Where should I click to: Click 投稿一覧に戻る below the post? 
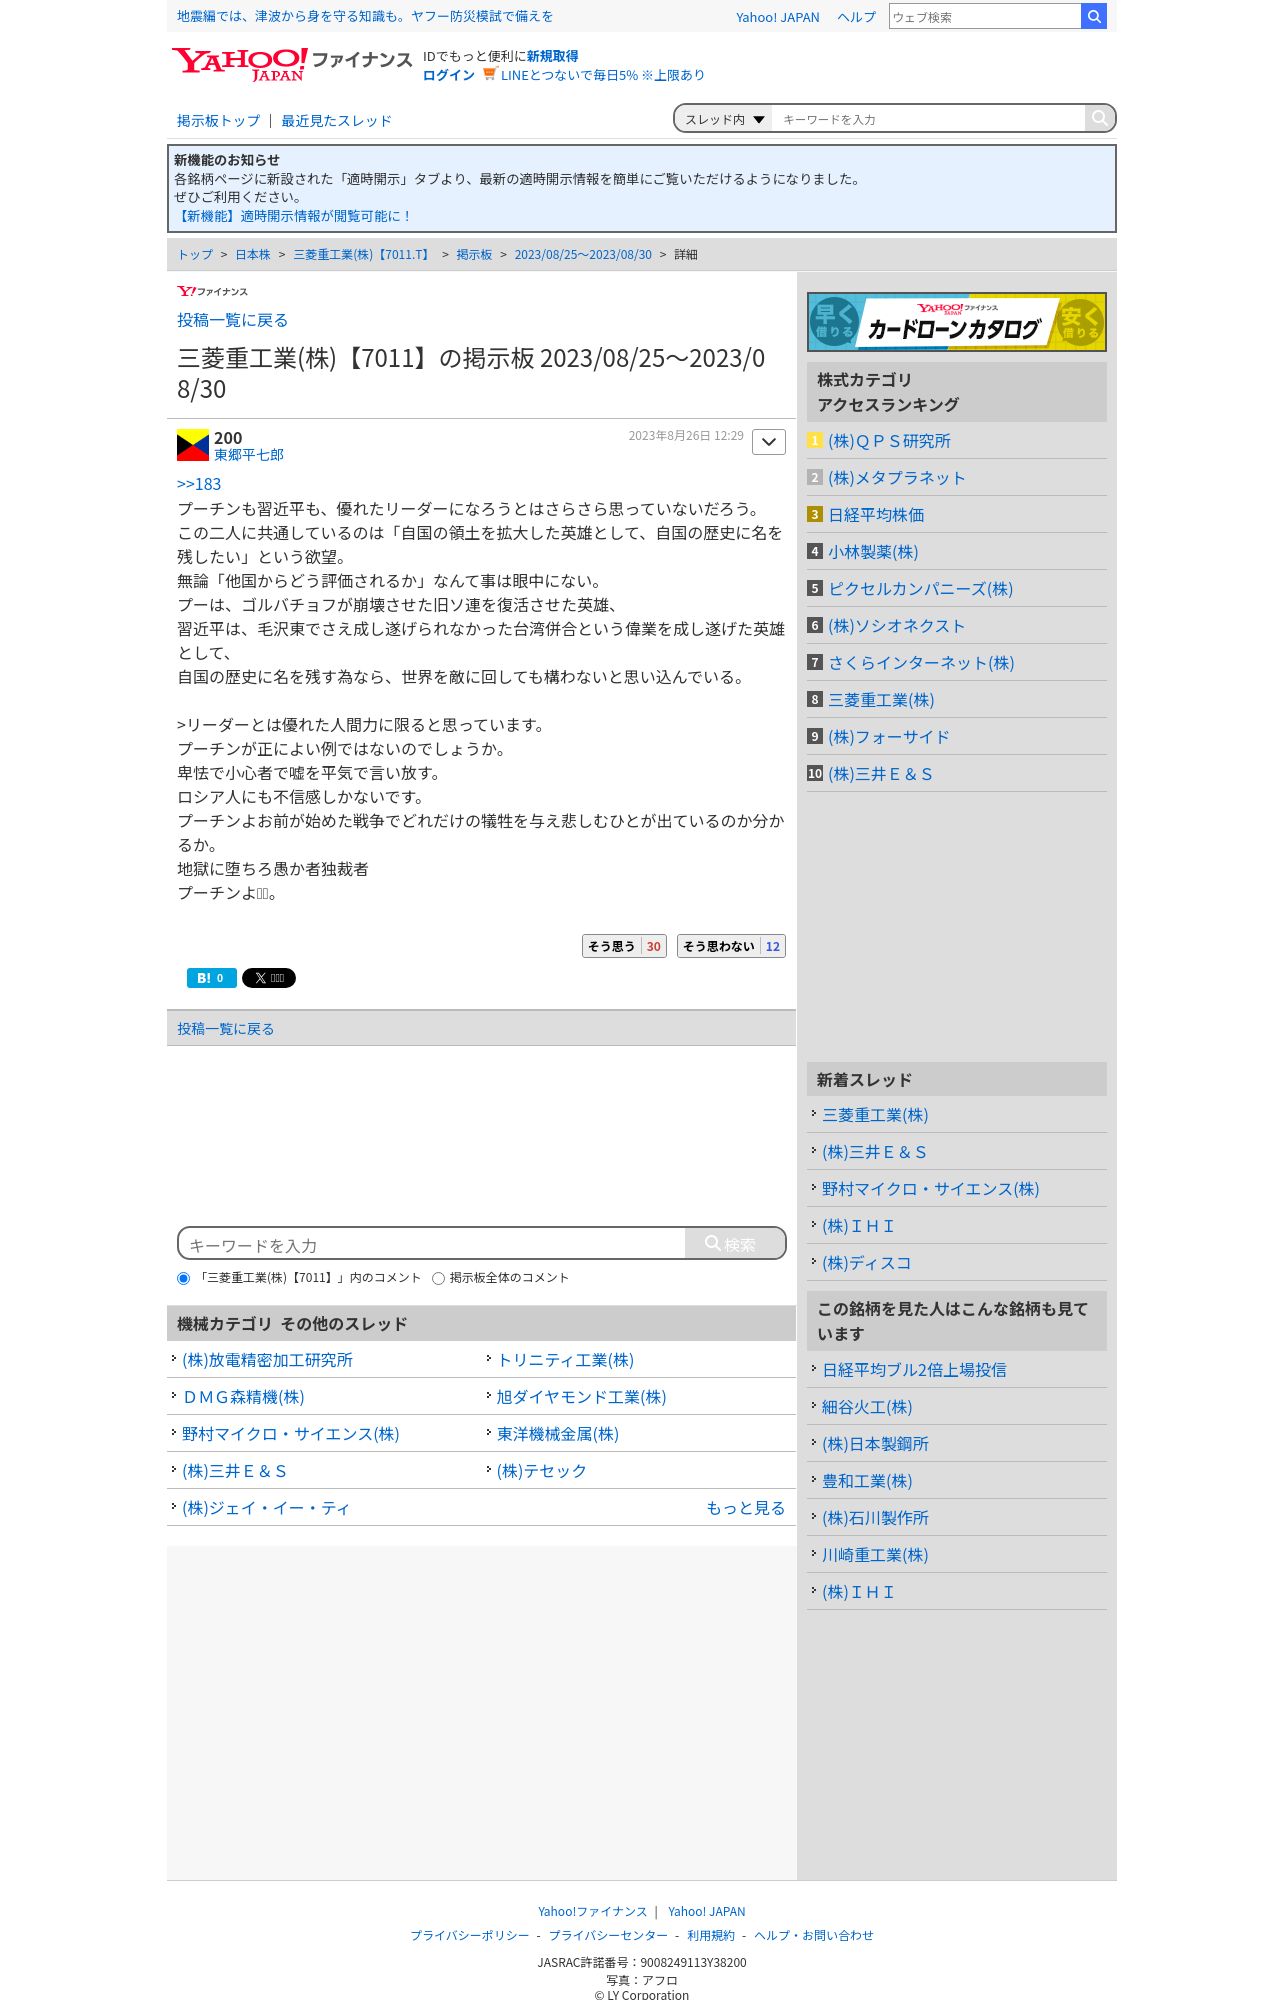pos(225,1029)
